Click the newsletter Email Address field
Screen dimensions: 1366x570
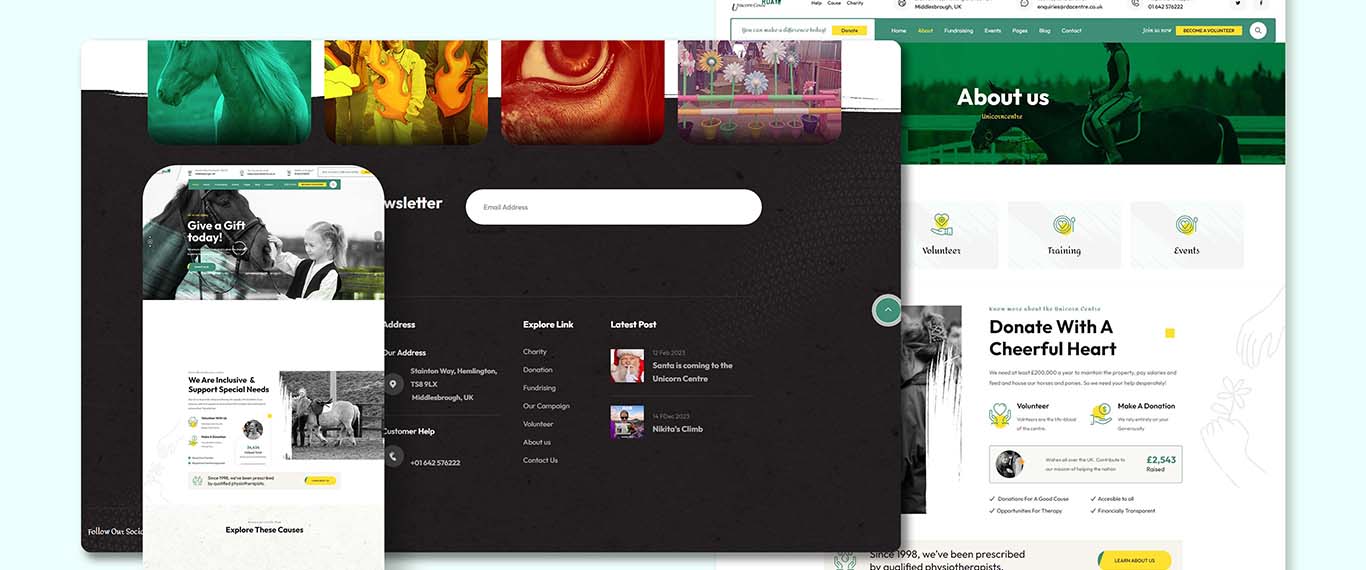(613, 207)
